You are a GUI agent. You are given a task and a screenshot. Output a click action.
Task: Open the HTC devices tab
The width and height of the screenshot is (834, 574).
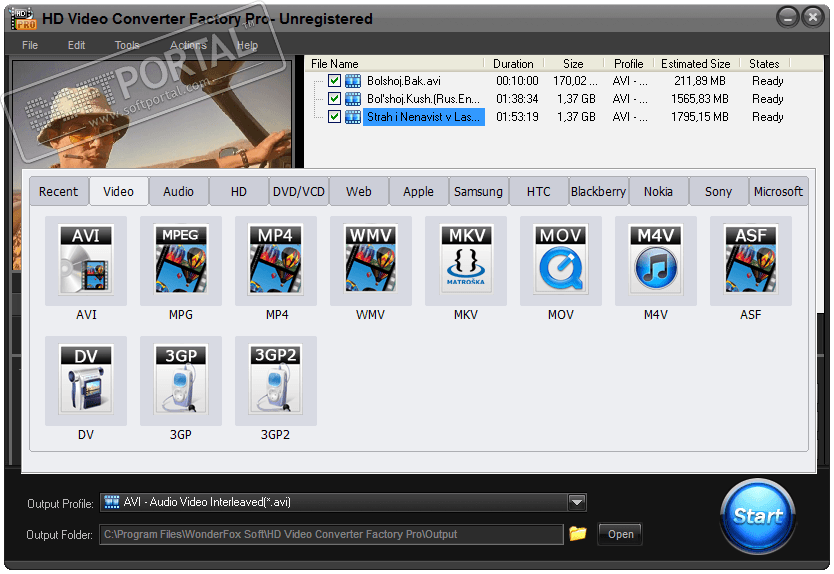tap(538, 192)
